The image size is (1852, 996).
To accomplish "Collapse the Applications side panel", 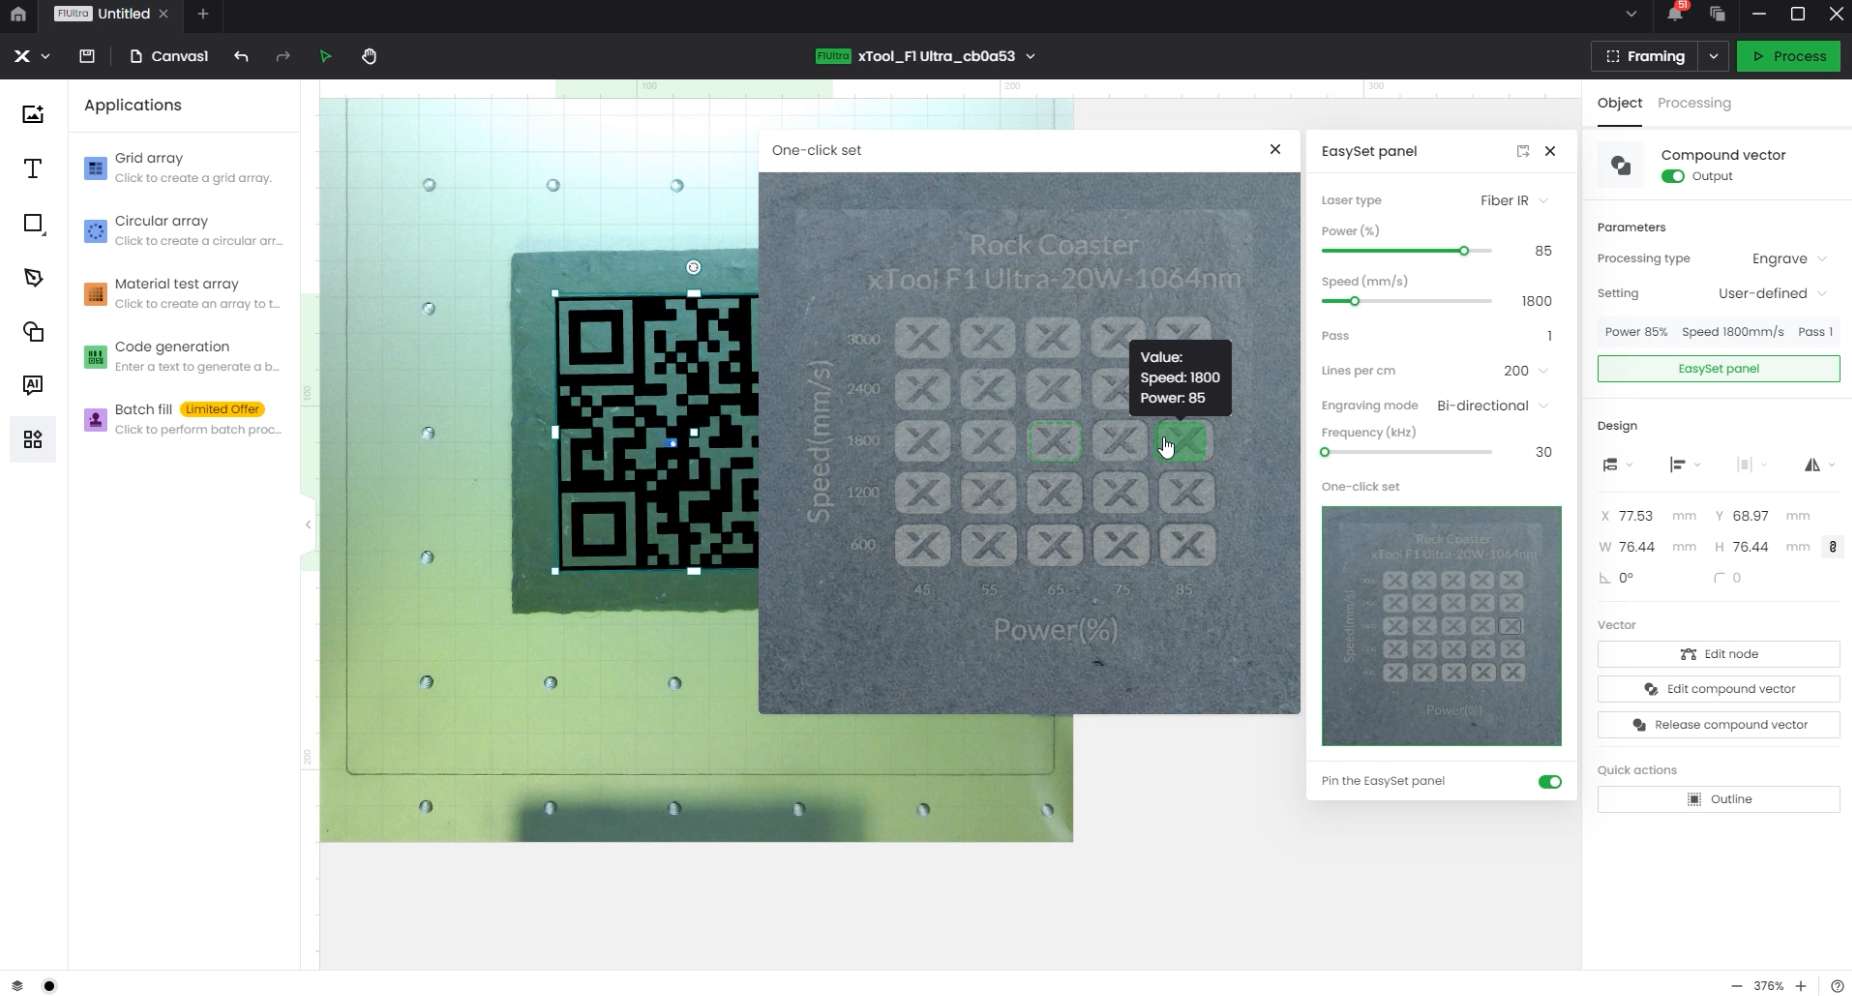I will (308, 524).
